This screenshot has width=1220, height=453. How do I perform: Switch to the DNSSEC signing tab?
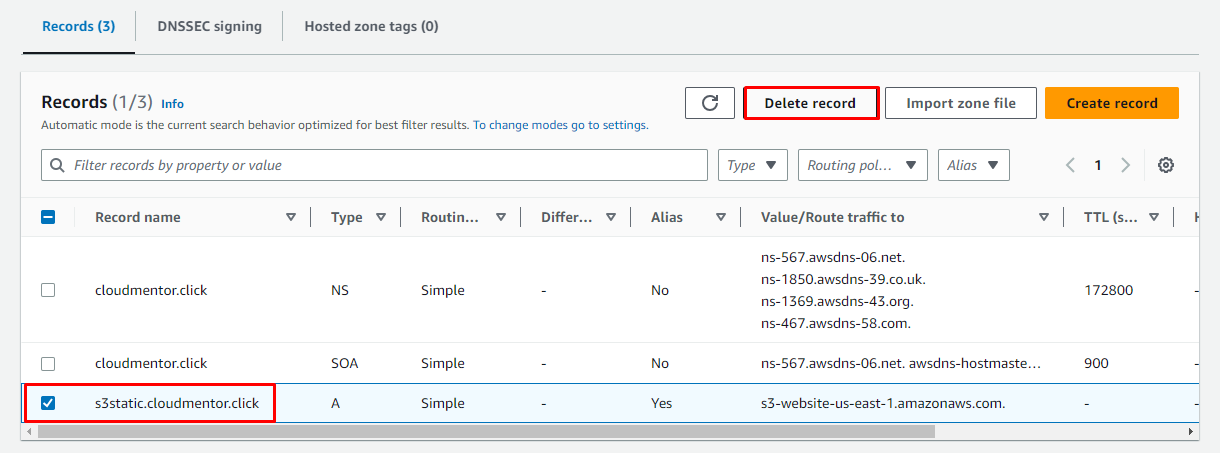[209, 27]
